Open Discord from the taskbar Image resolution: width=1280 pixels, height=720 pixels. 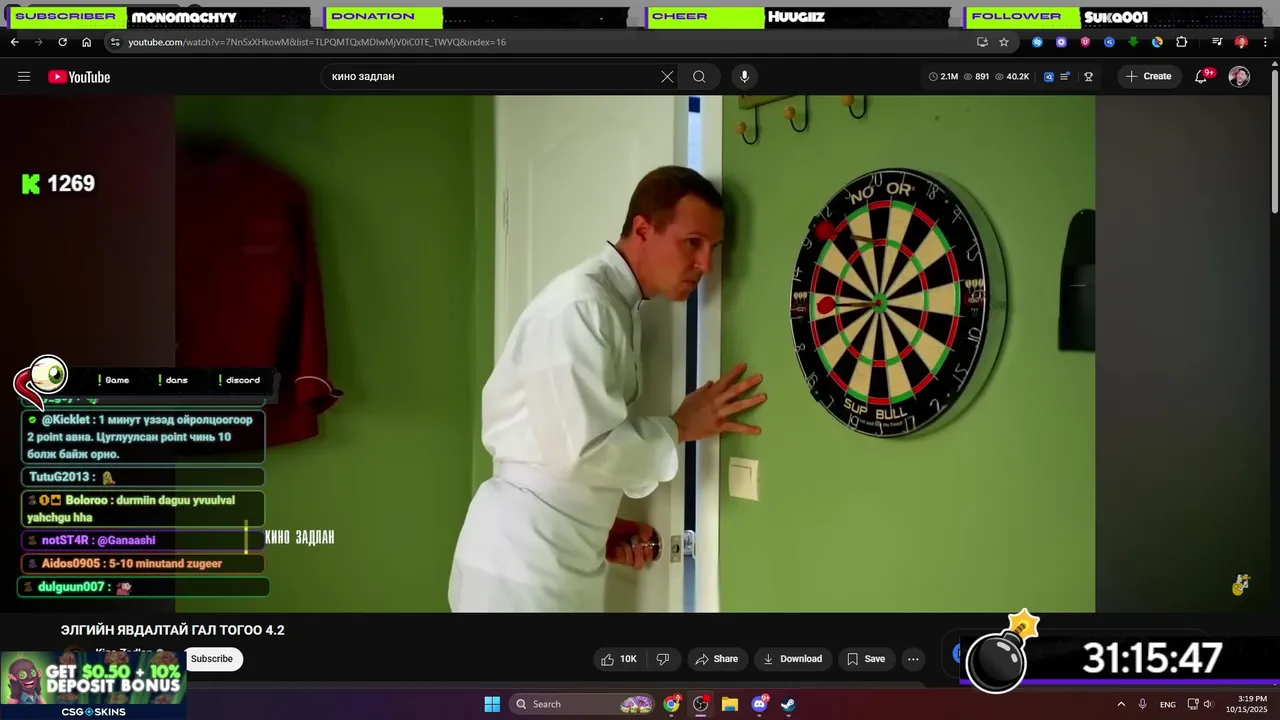[x=759, y=704]
